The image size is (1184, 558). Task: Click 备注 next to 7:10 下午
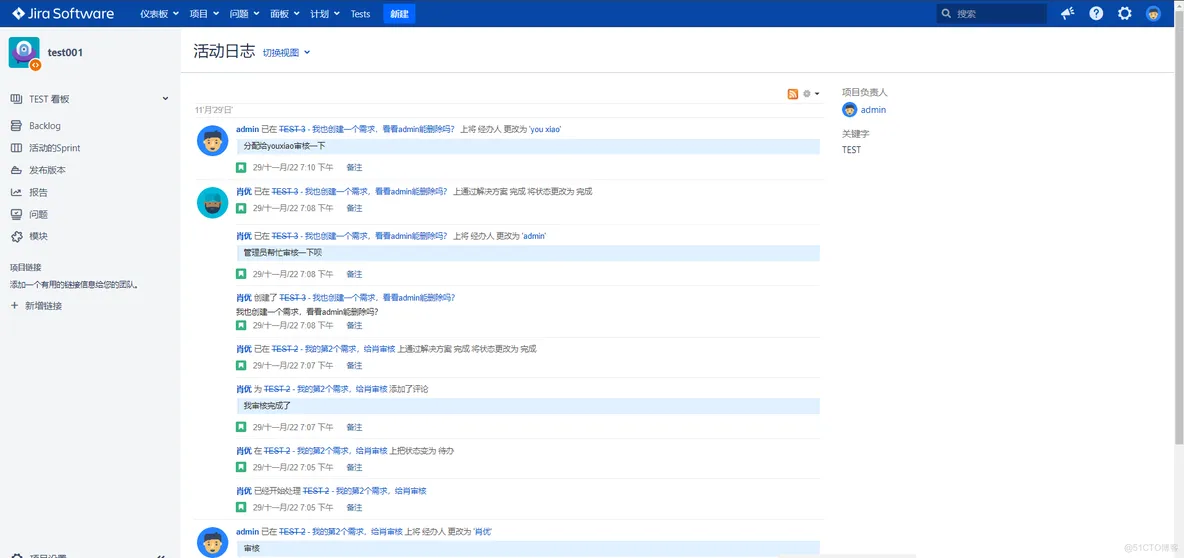[x=354, y=167]
